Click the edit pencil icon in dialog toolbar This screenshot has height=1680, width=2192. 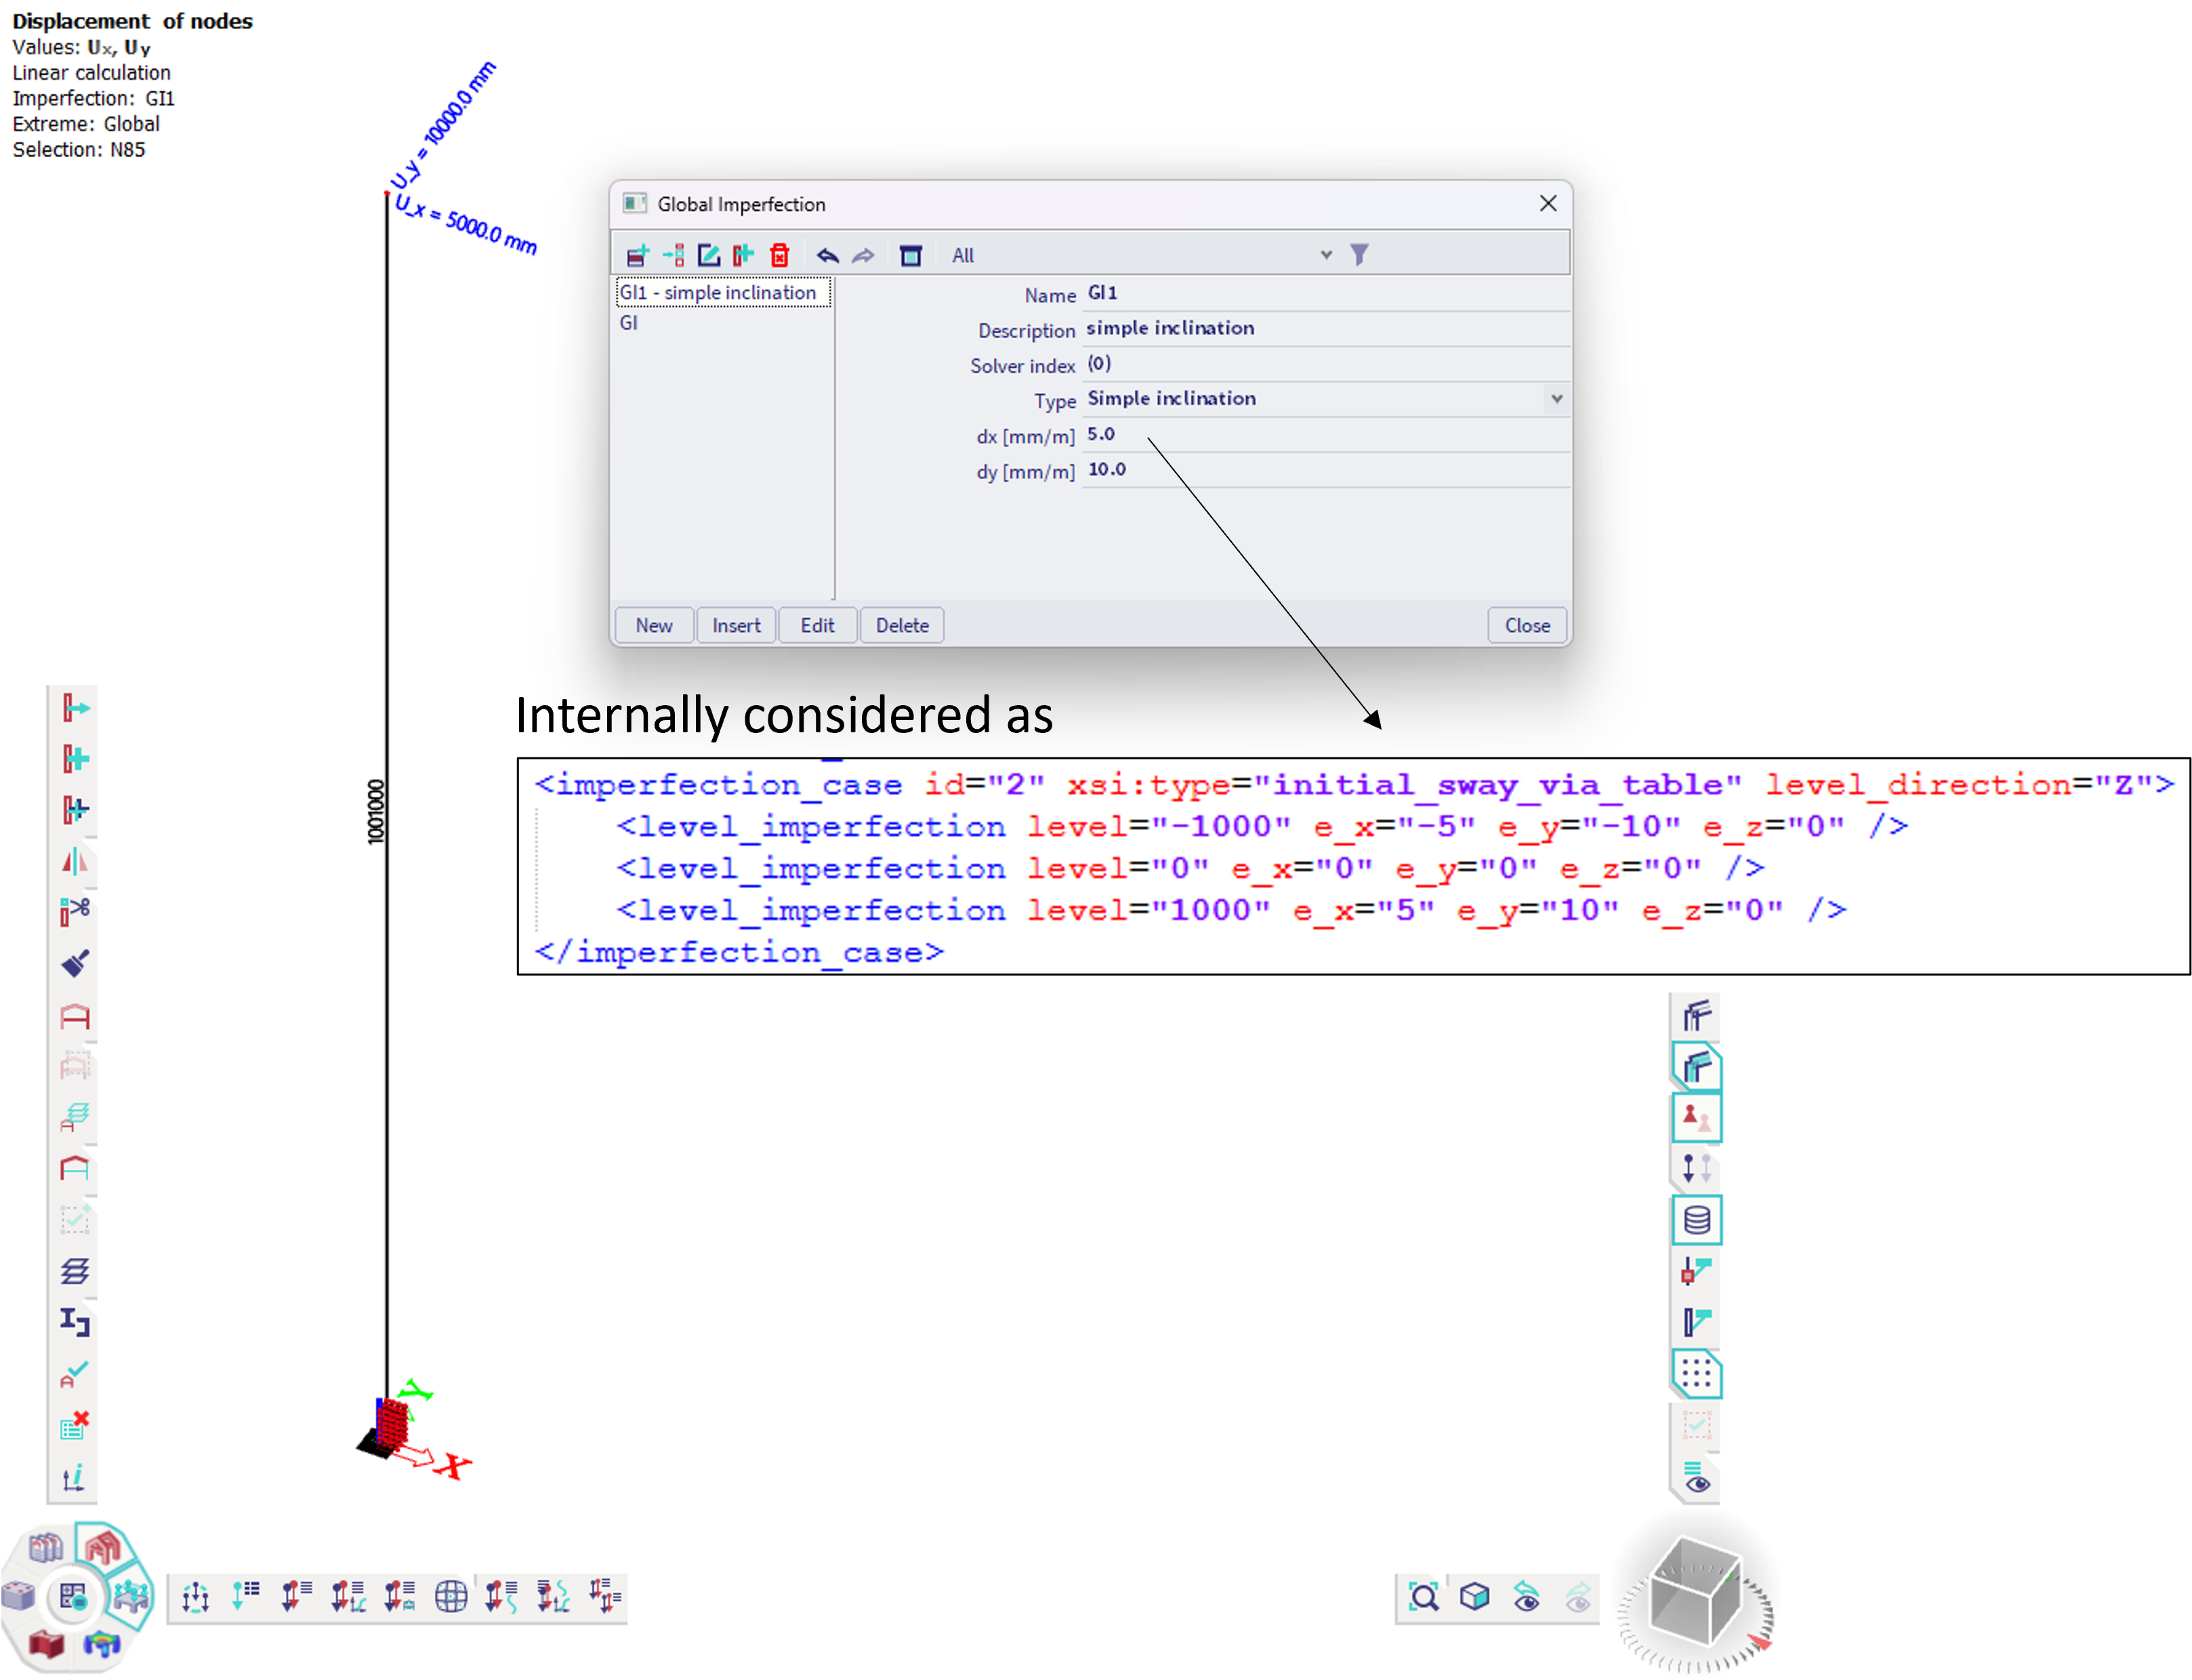click(708, 255)
